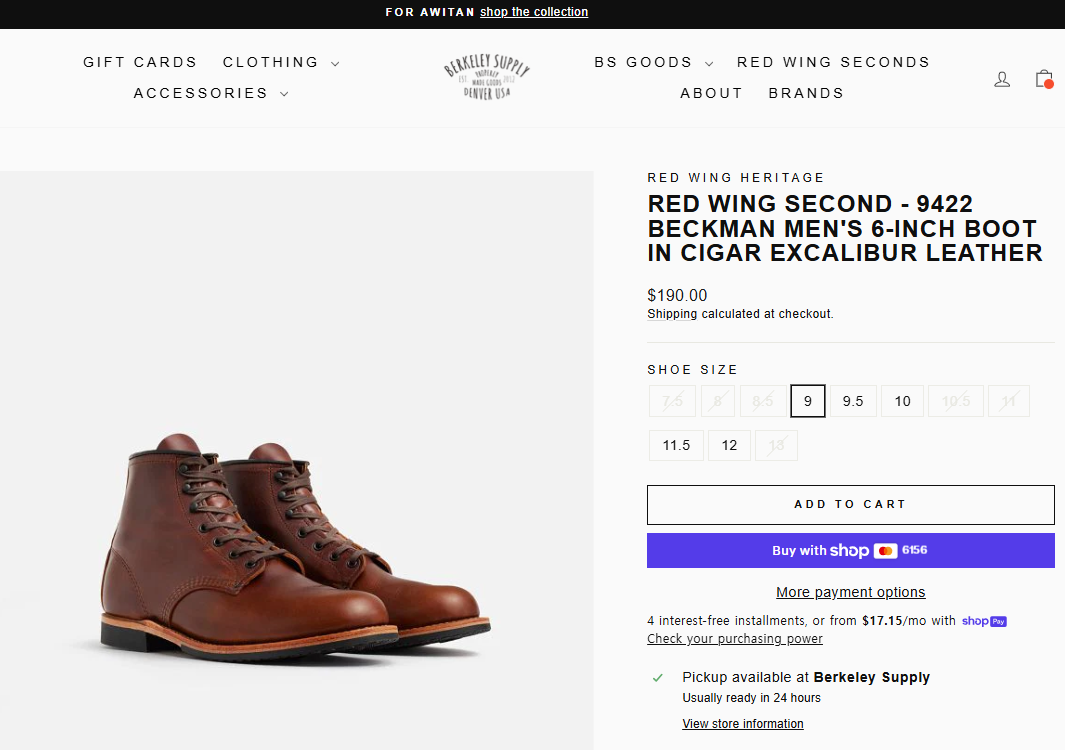
Task: Open the BS Goods dropdown menu
Action: (x=653, y=62)
